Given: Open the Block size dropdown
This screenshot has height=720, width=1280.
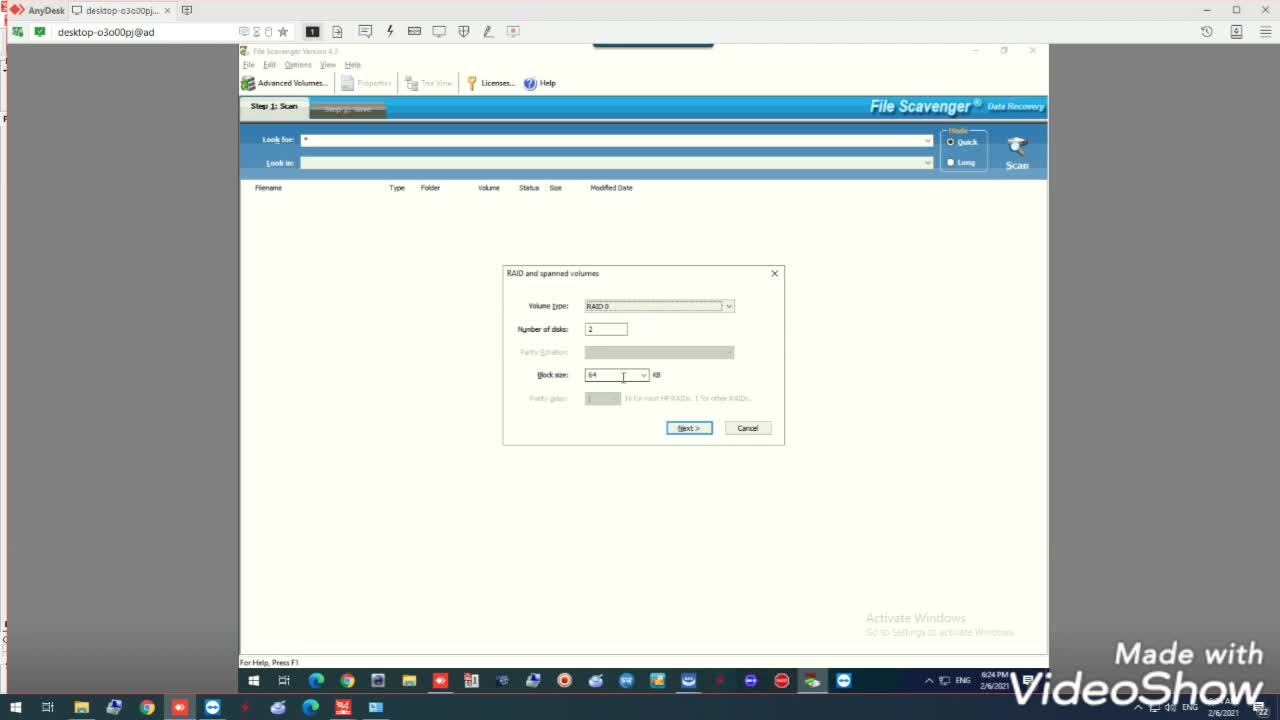Looking at the screenshot, I should (643, 375).
